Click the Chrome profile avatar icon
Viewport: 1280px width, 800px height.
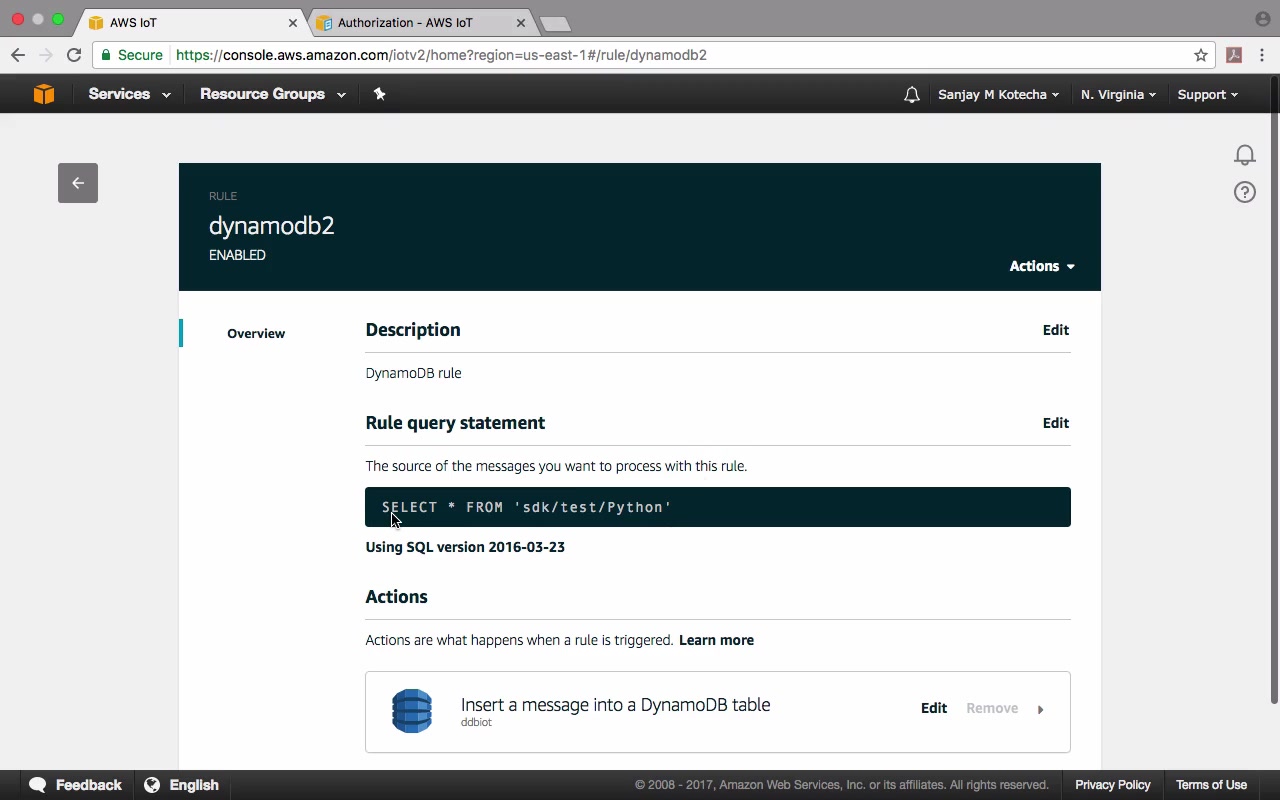pyautogui.click(x=1262, y=19)
